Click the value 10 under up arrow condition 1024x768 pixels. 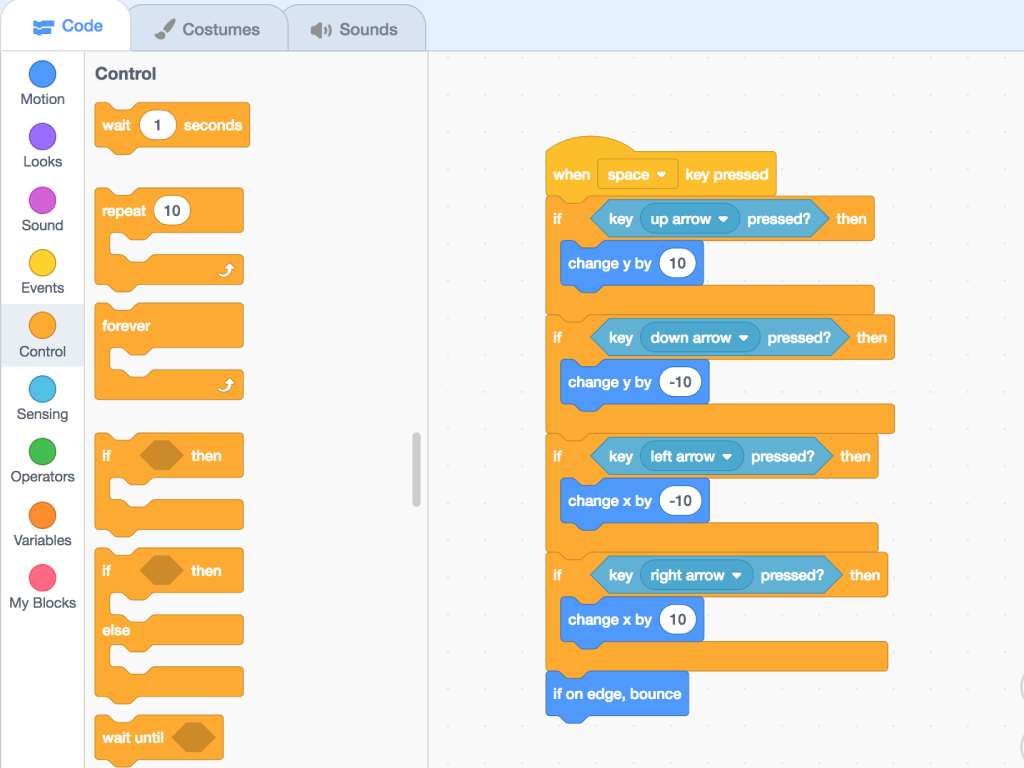tap(677, 263)
